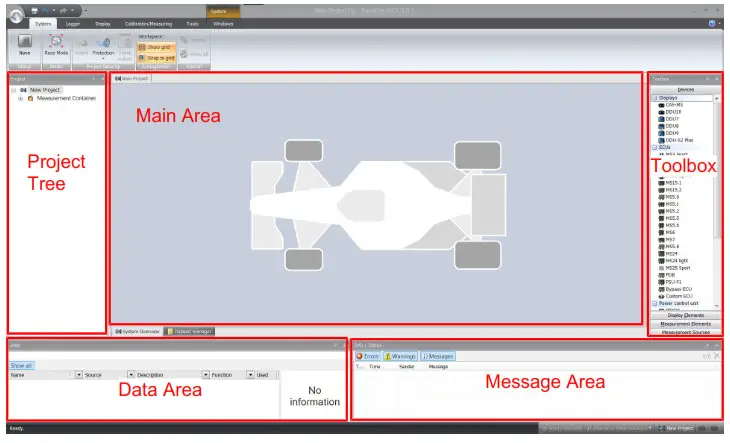The height and width of the screenshot is (443, 730).
Task: Collapse the Displays group in toolbox
Action: (655, 98)
